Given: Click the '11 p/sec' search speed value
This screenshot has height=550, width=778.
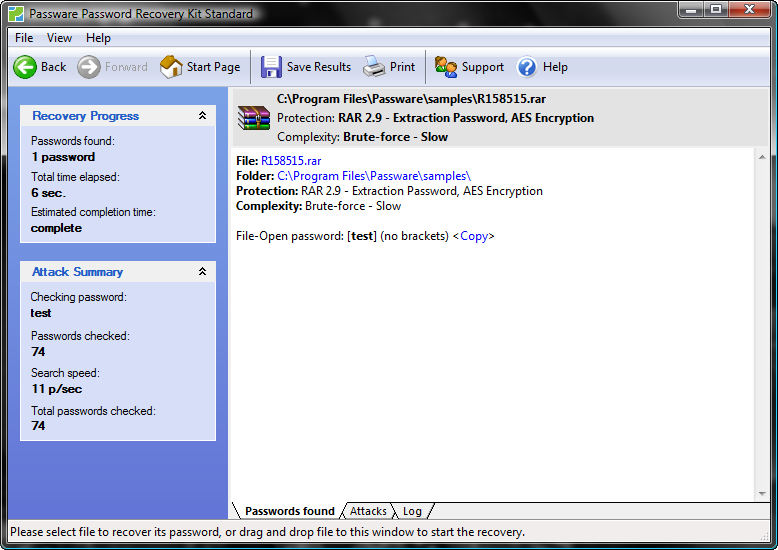Looking at the screenshot, I should point(57,389).
